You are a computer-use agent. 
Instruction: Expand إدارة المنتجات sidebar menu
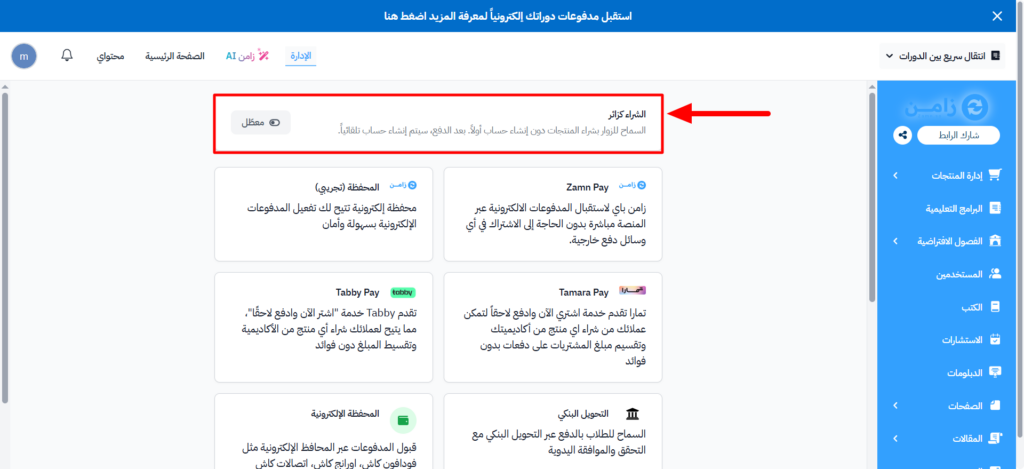tap(895, 176)
